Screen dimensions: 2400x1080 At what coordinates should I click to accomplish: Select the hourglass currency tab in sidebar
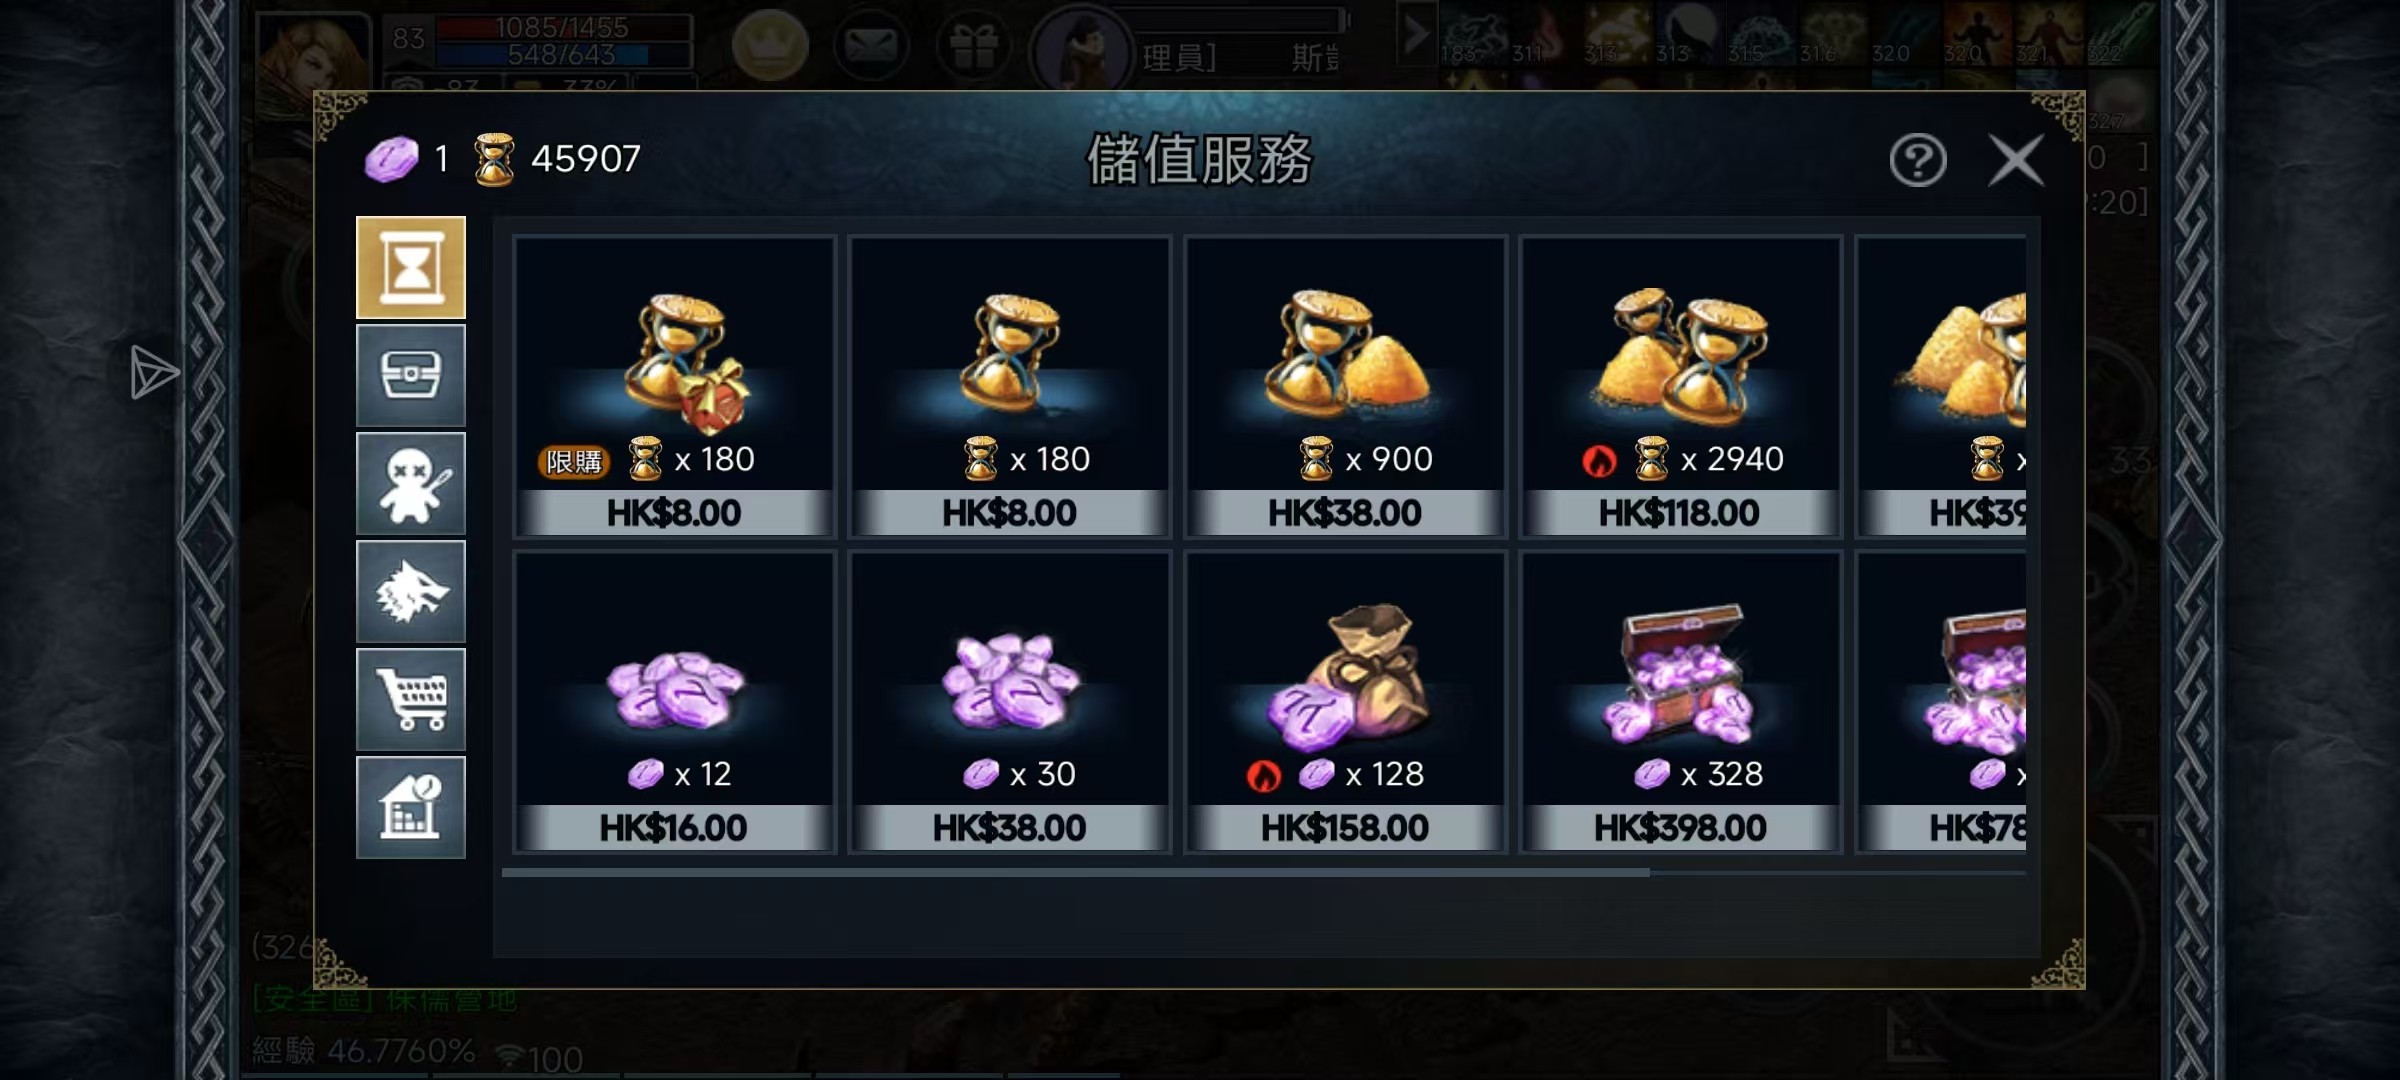[411, 268]
